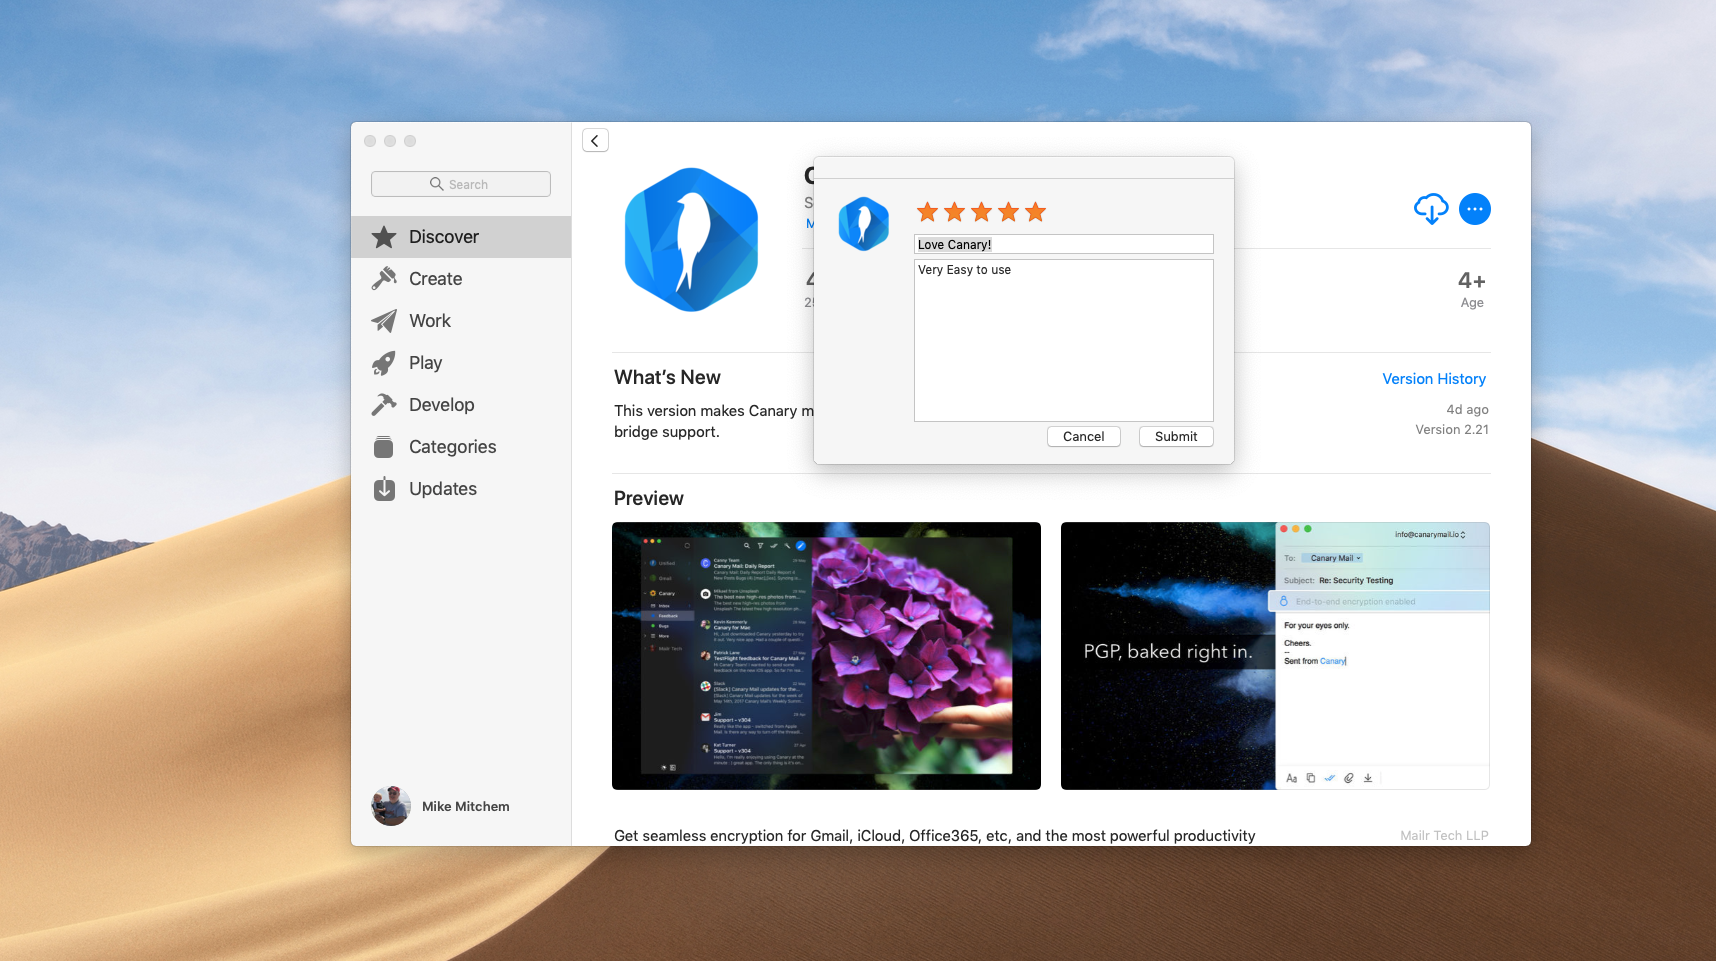The height and width of the screenshot is (961, 1716).
Task: Click the Work paper-plane icon
Action: (384, 321)
